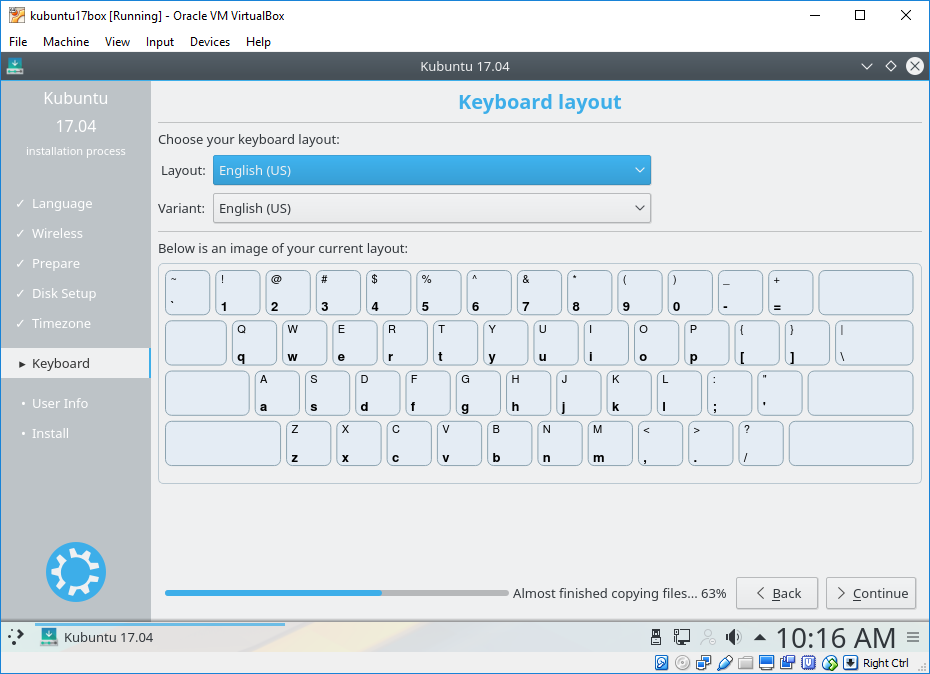Open the KDE application launcher icon

pos(16,637)
